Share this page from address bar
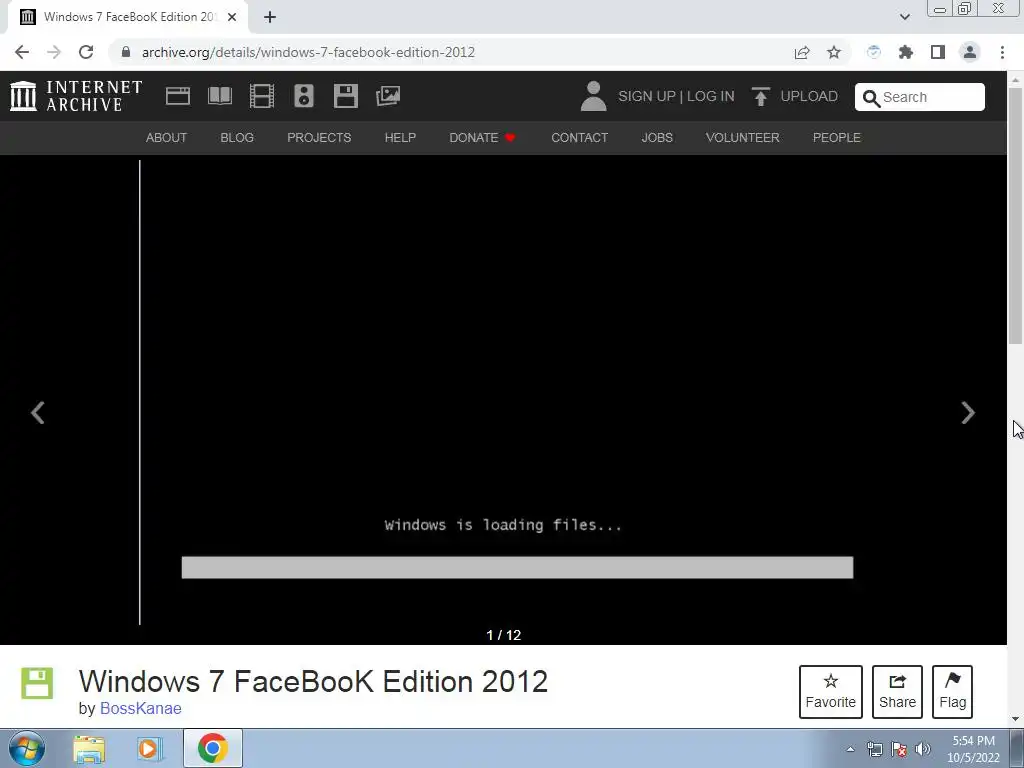The height and width of the screenshot is (768, 1024). point(802,52)
